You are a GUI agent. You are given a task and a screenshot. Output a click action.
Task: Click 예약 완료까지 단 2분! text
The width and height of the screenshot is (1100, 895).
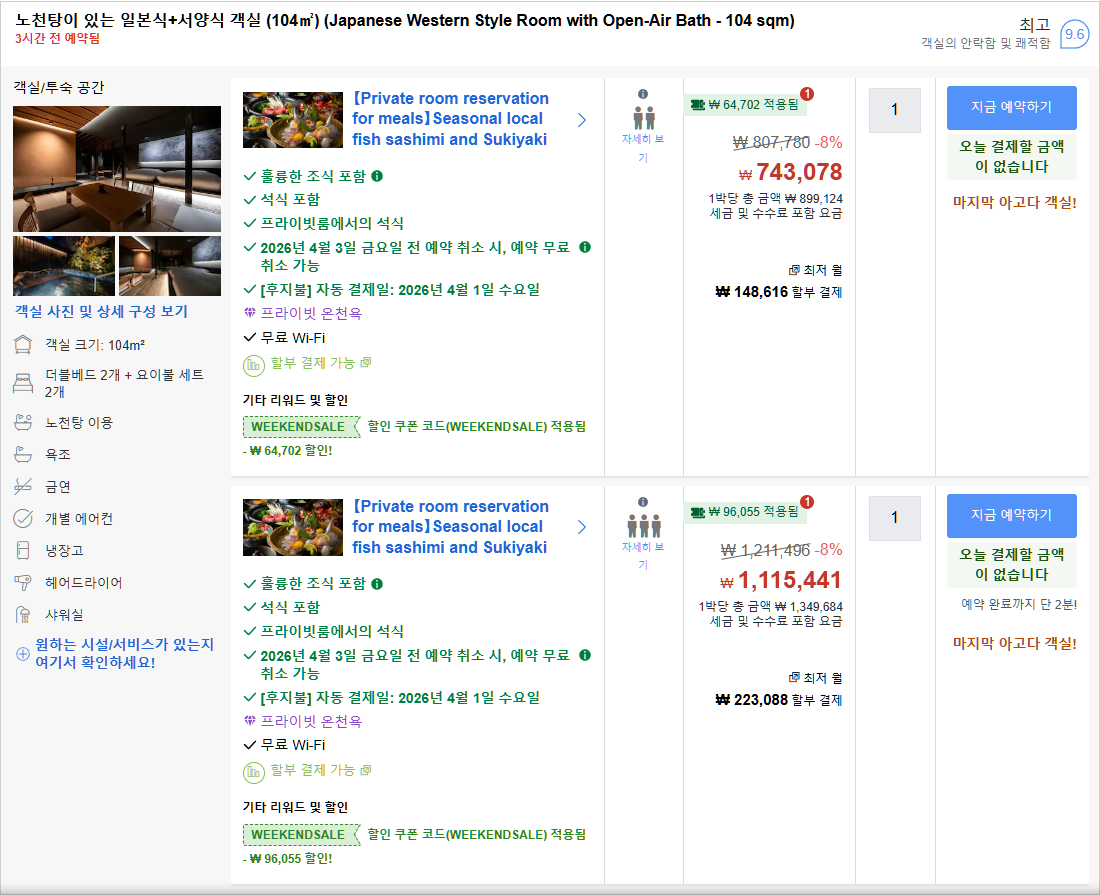1019,604
